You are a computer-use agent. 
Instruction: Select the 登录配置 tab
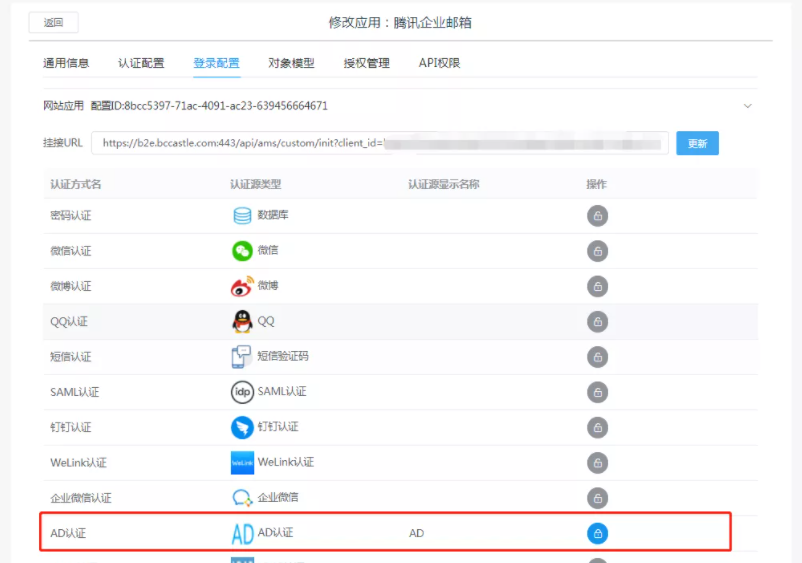[x=216, y=63]
